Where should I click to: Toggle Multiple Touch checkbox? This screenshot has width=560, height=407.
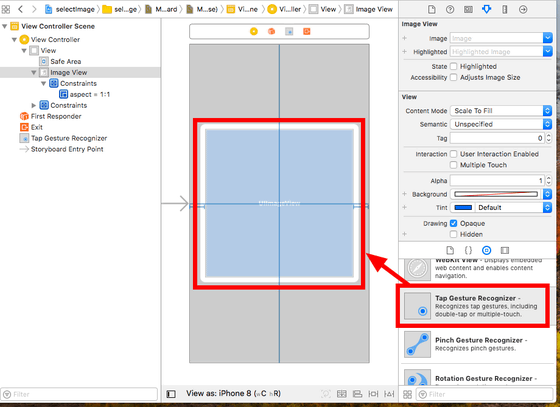tap(454, 165)
